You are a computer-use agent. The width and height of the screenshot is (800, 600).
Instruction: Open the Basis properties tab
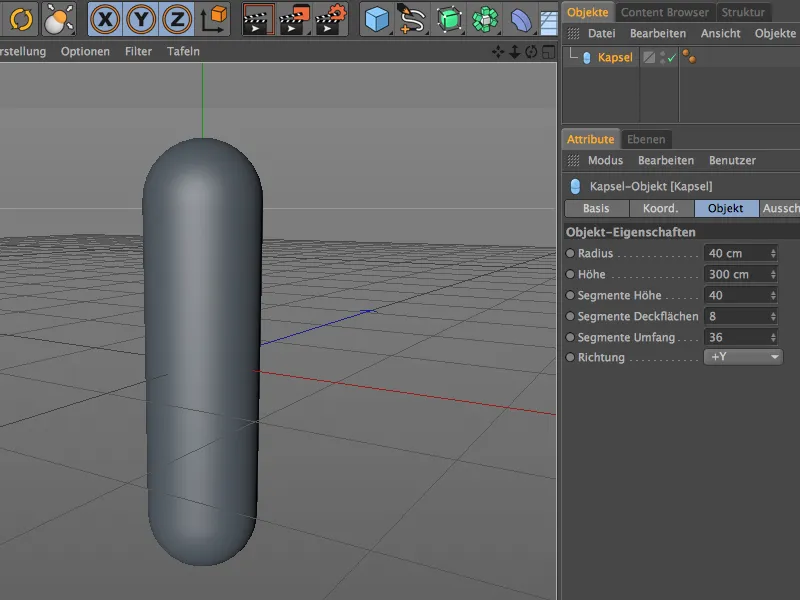click(596, 208)
